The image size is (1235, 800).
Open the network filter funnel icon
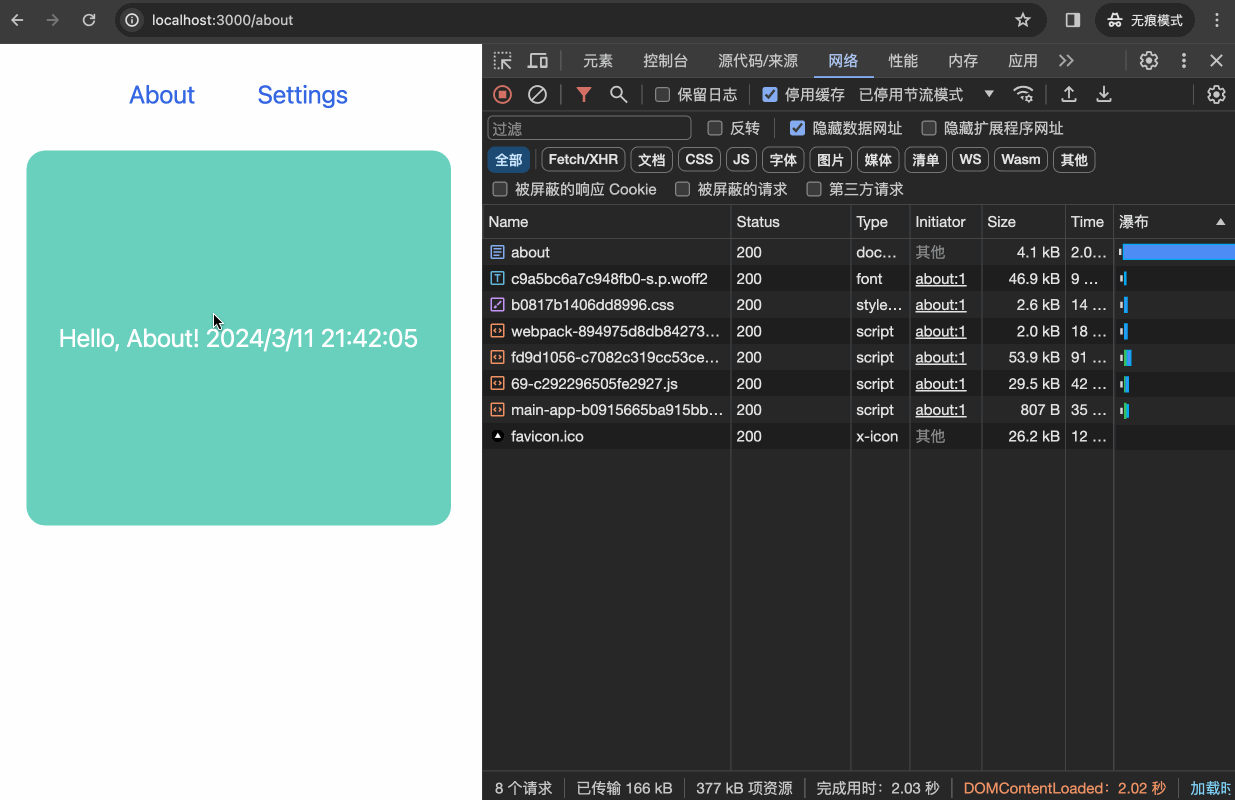(x=583, y=94)
